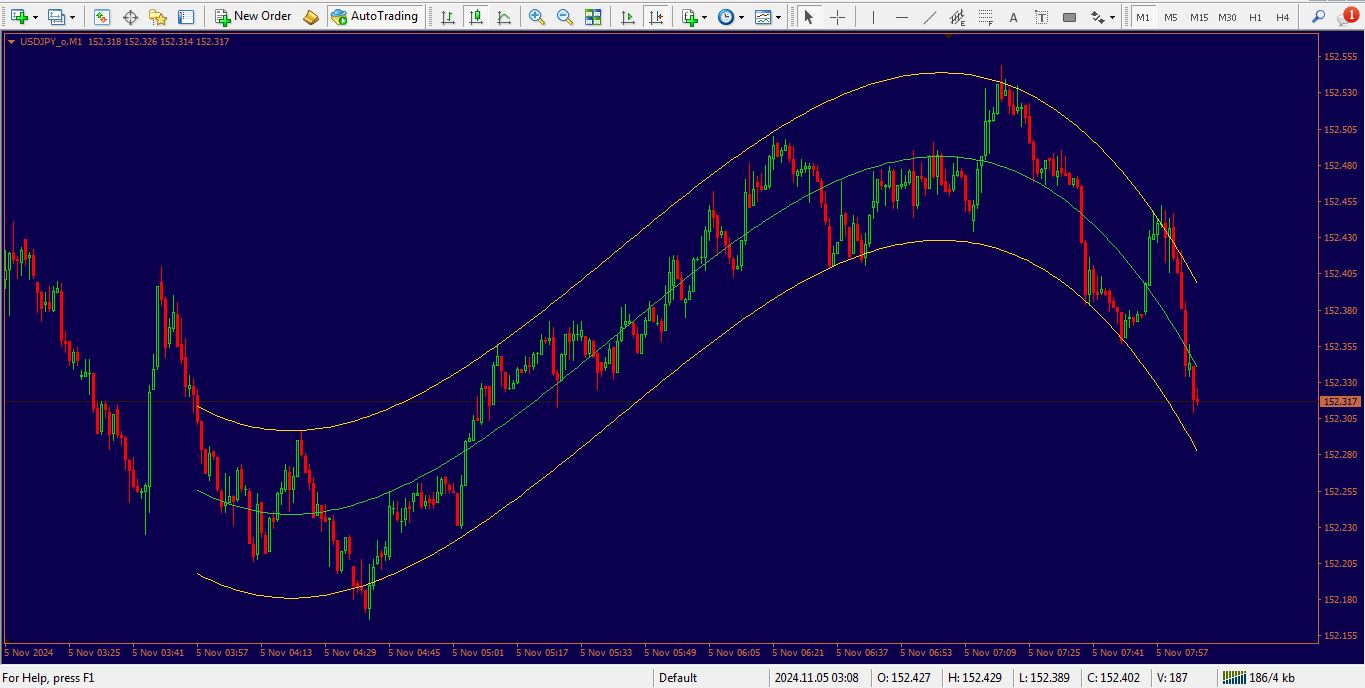Switch to M15 timeframe
Viewport: 1365px width, 688px height.
coord(1198,17)
